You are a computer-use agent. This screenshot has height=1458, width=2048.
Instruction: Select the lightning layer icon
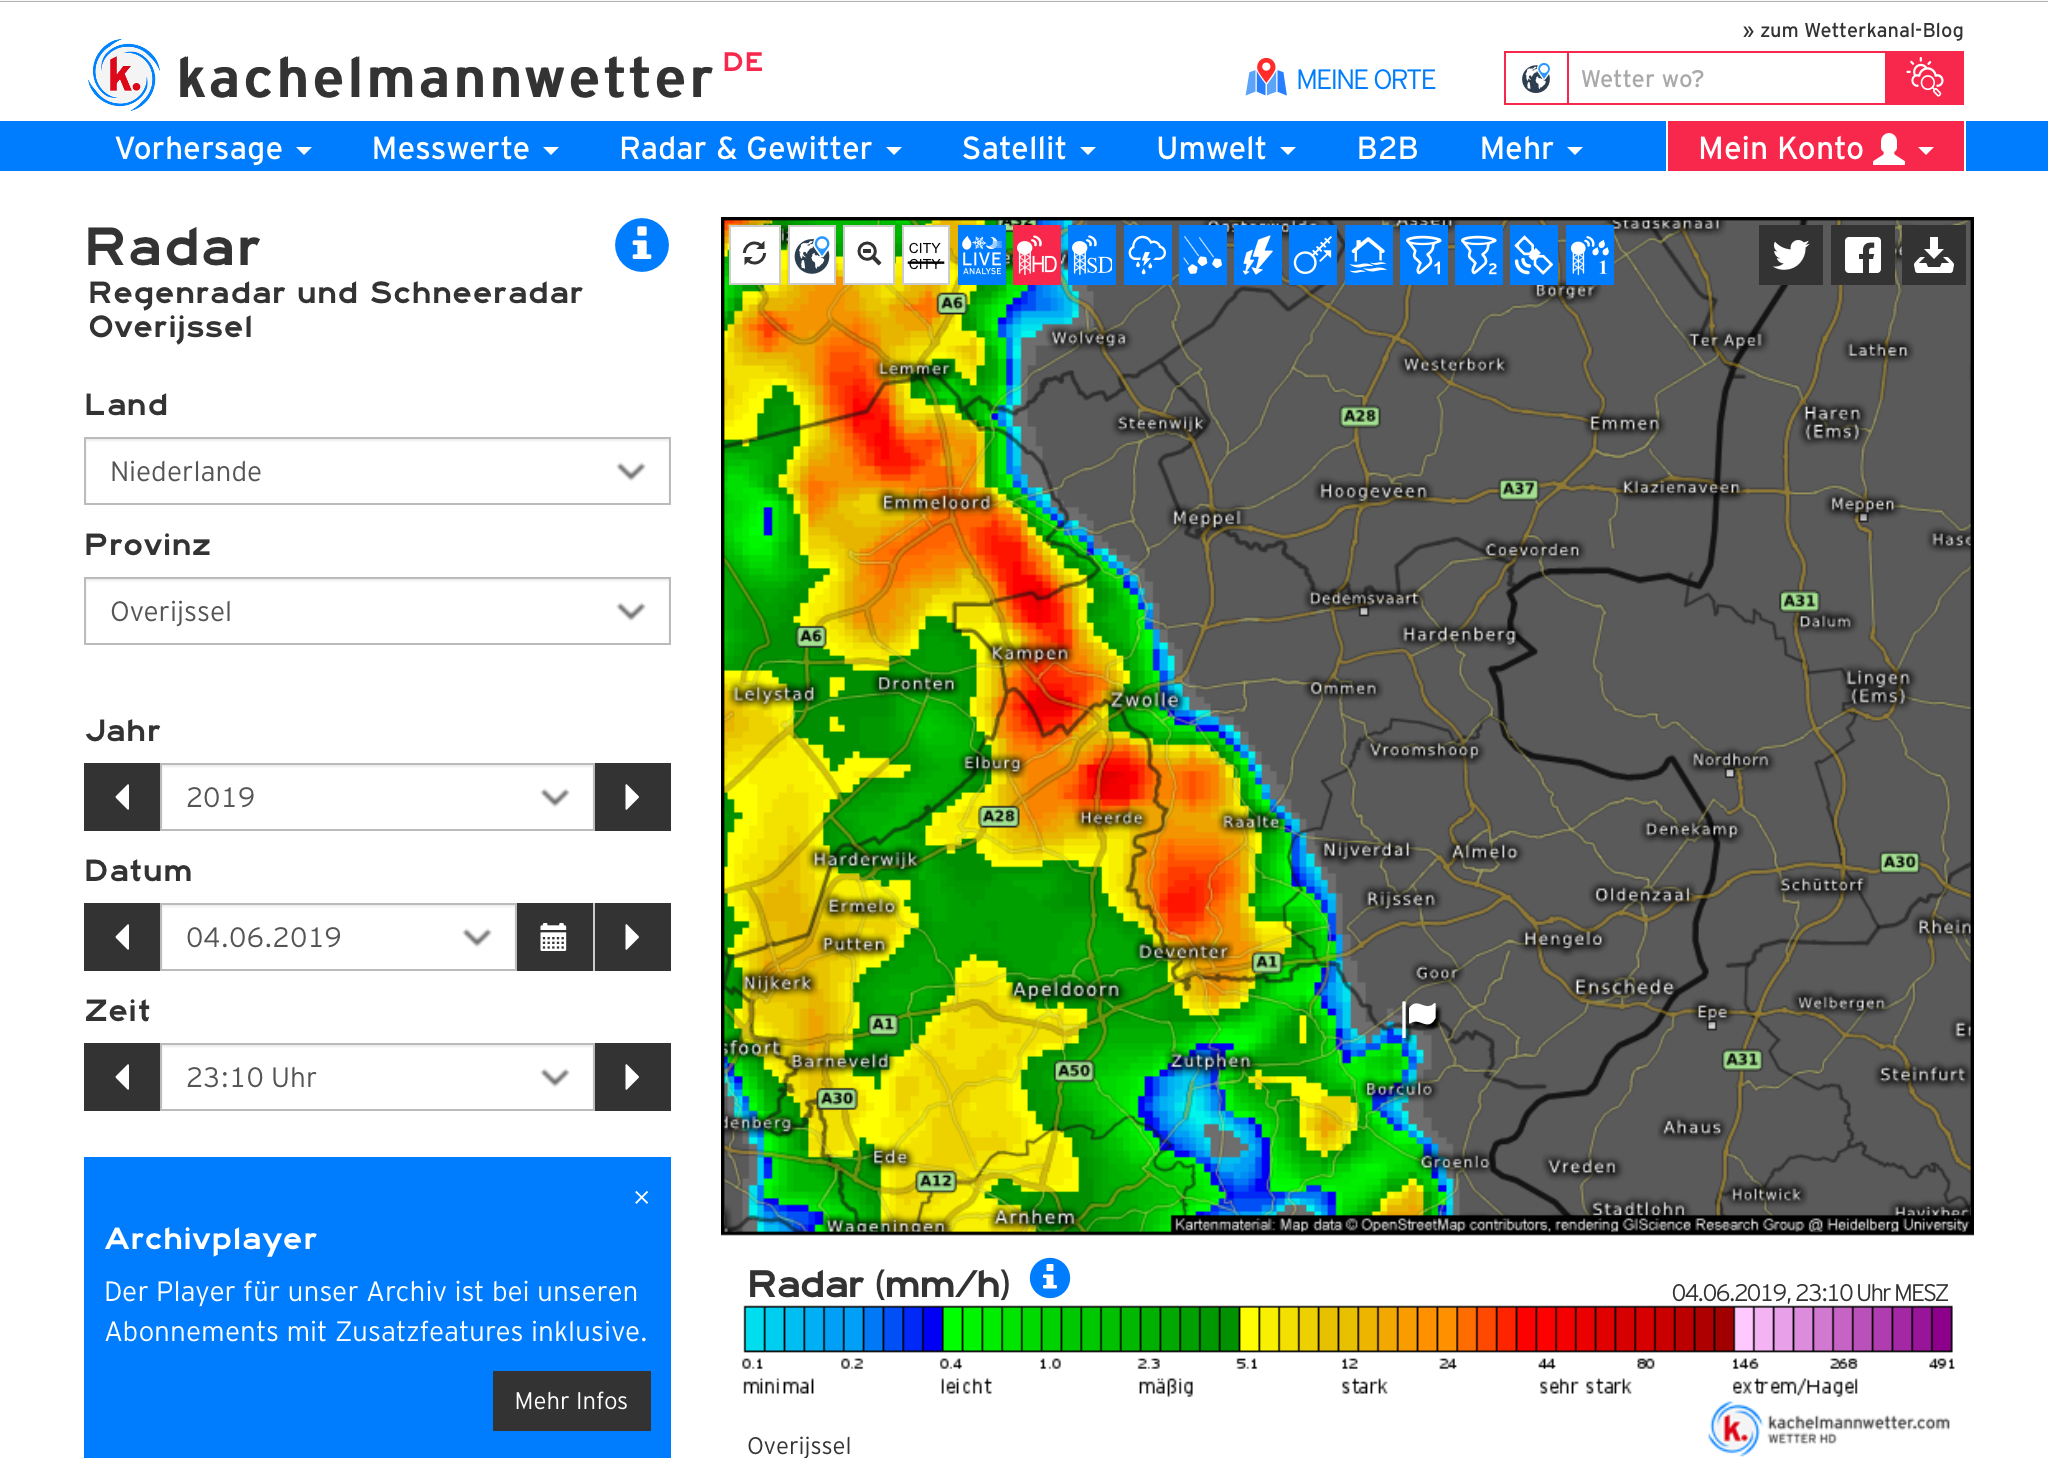pos(1257,255)
